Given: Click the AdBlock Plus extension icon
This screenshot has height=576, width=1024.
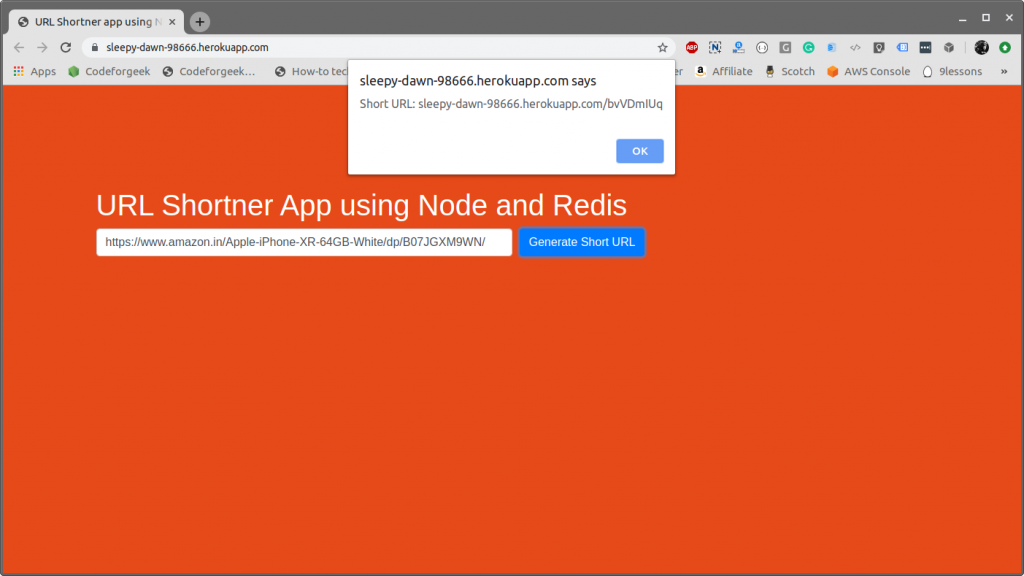Looking at the screenshot, I should point(692,47).
